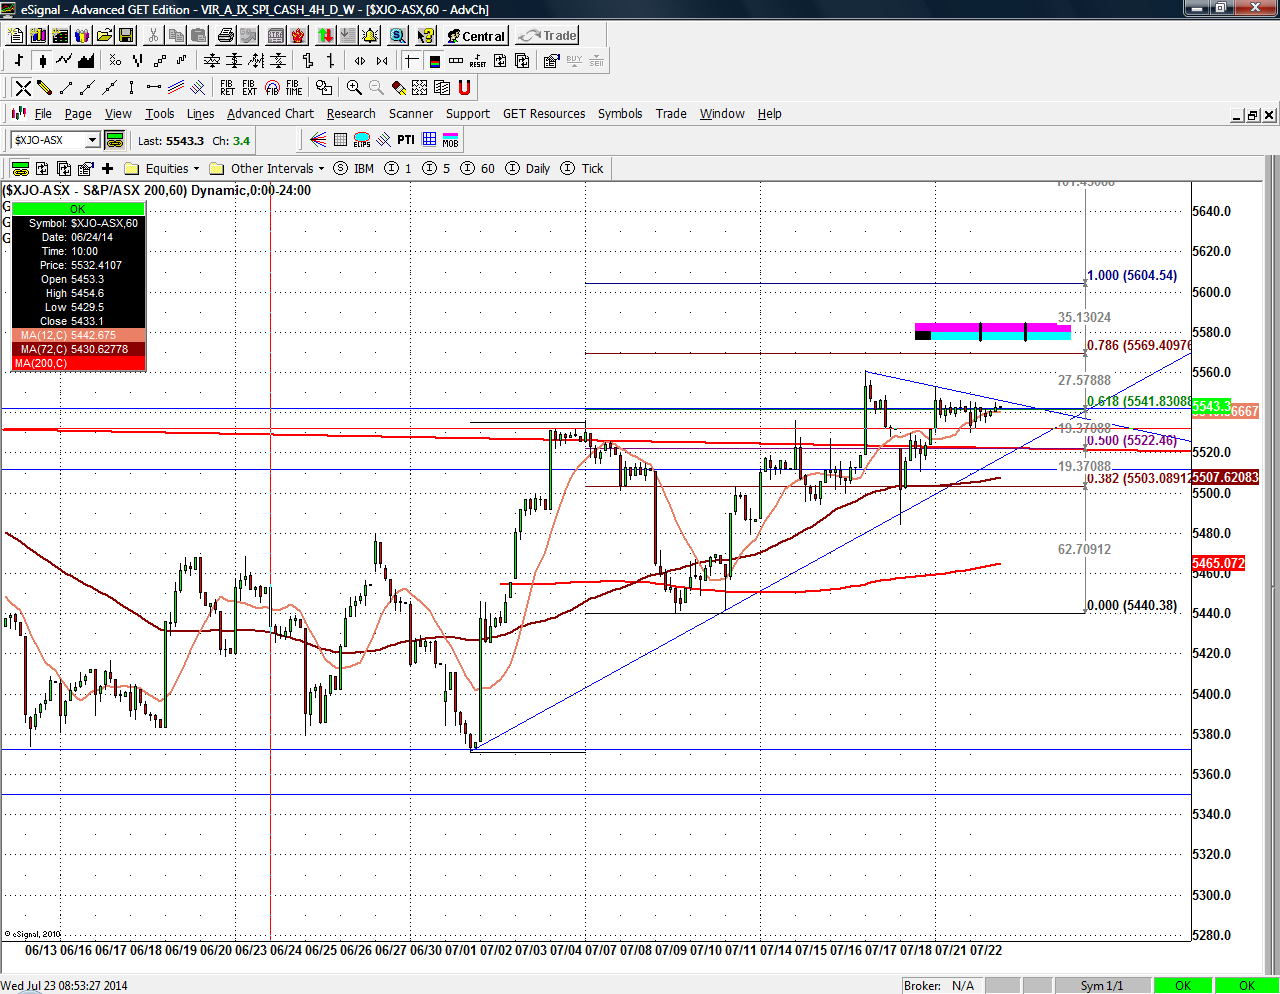This screenshot has width=1280, height=994.
Task: Select the Fib Time tool
Action: [x=293, y=88]
